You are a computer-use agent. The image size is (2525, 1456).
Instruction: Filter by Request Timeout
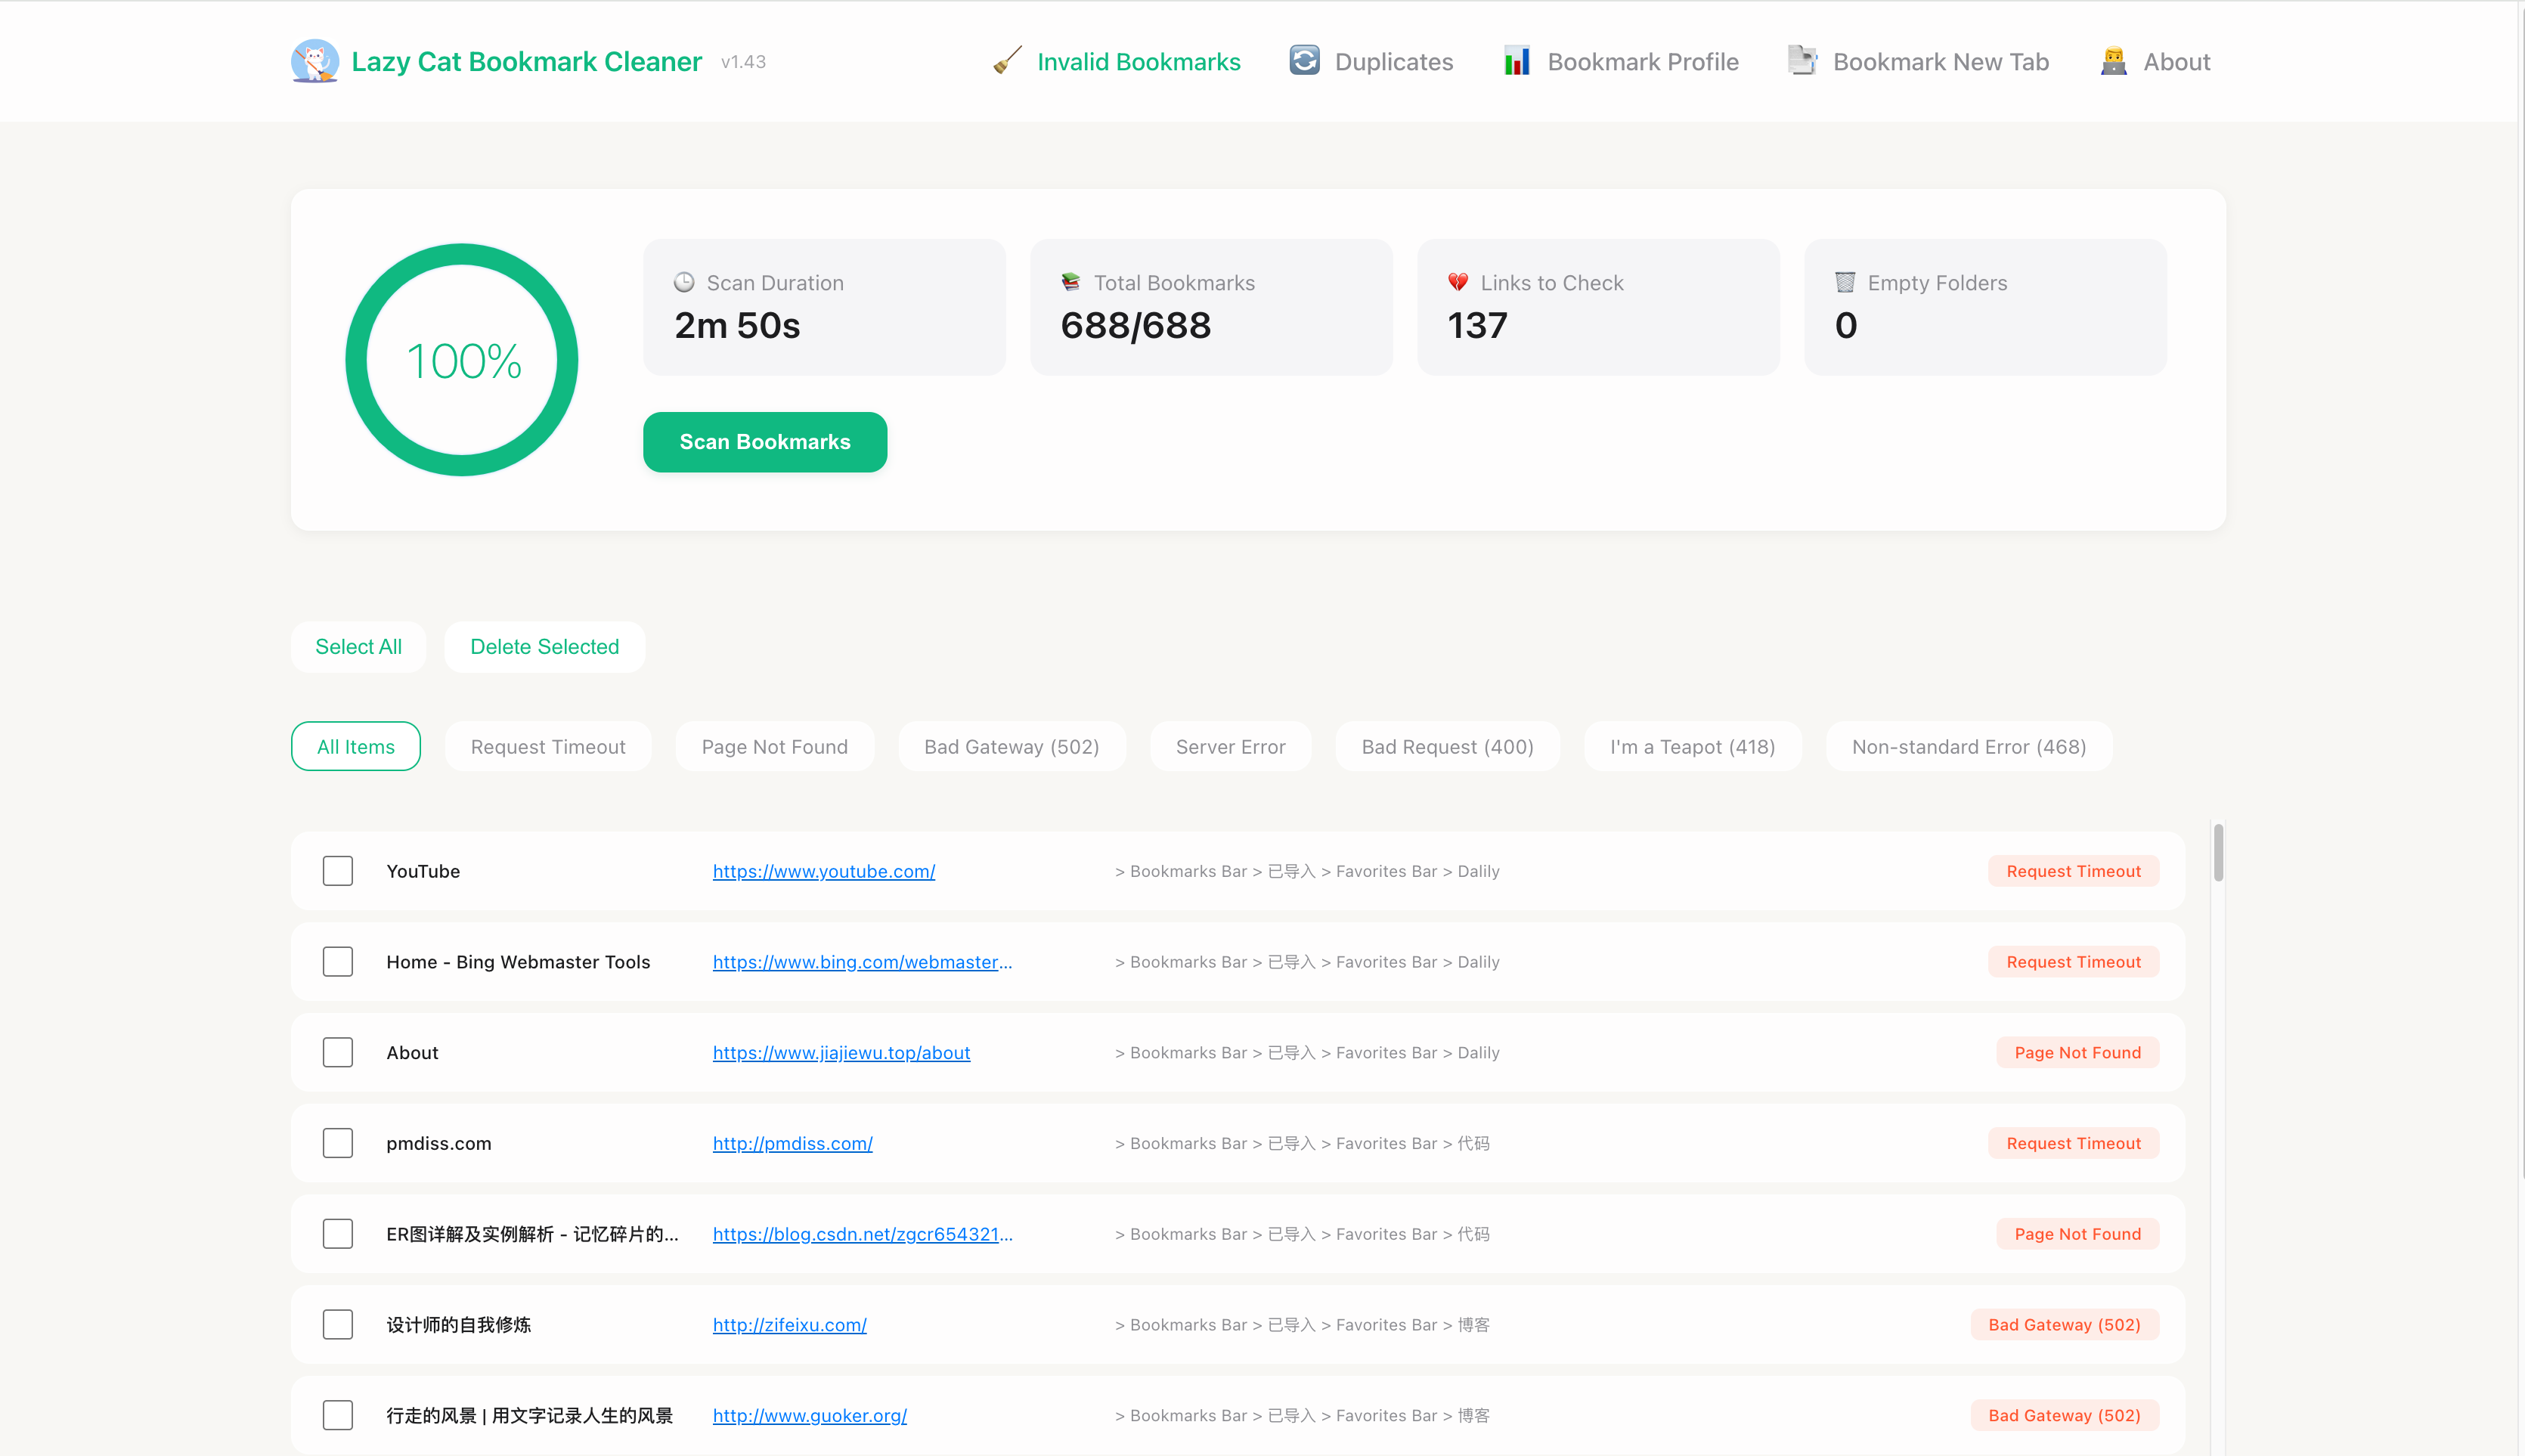point(548,747)
